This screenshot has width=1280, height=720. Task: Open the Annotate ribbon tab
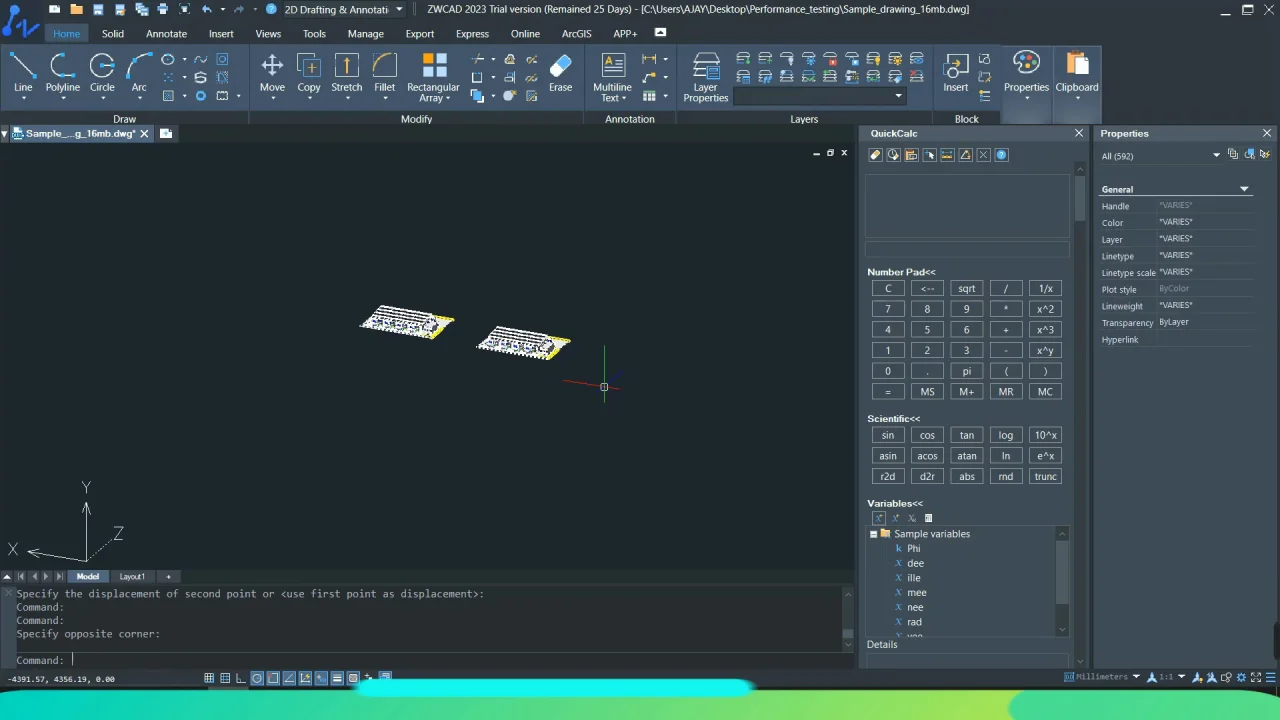(166, 33)
